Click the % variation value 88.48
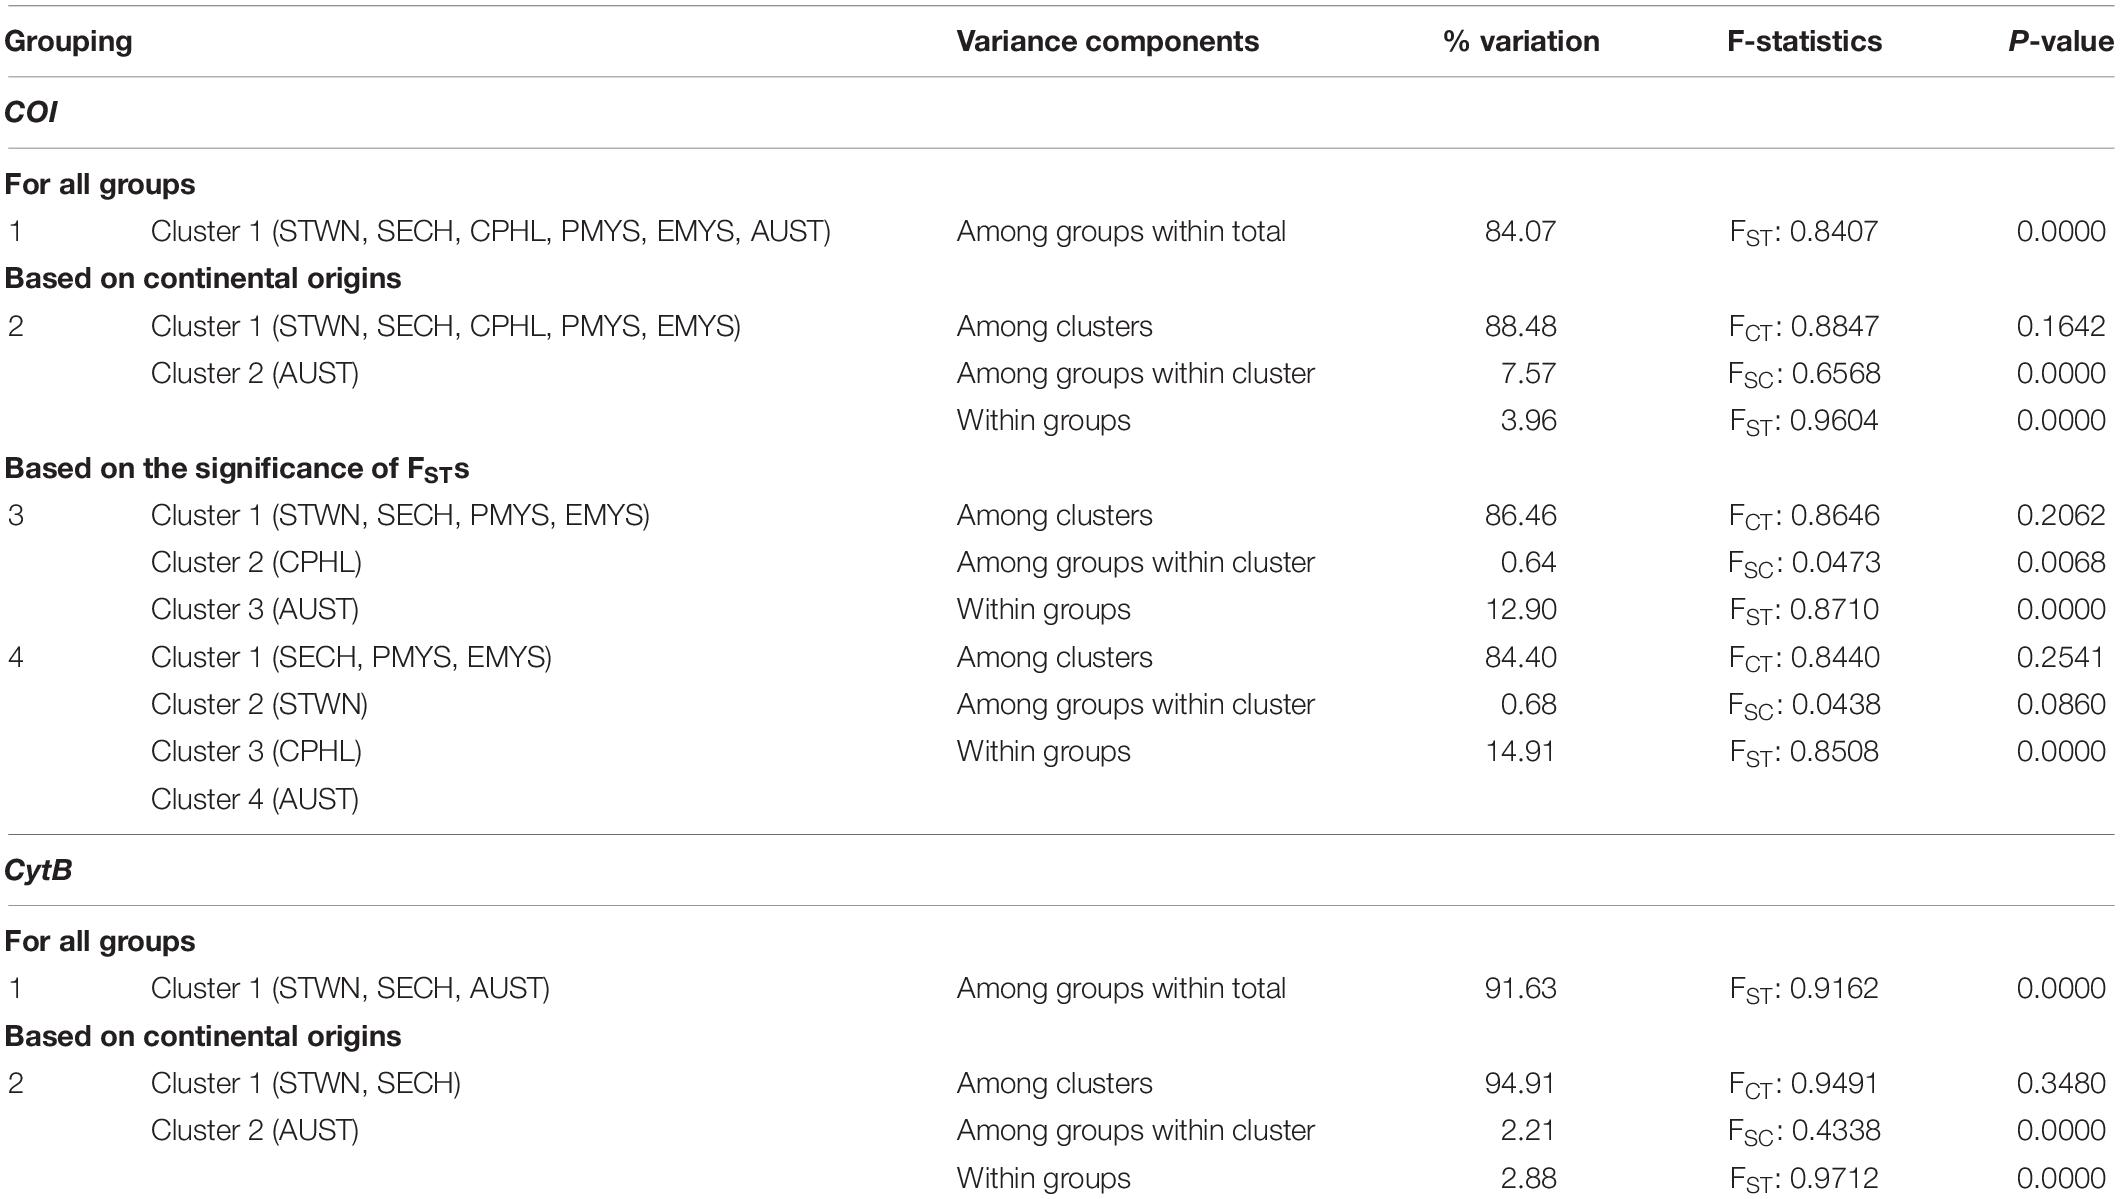 coord(1520,327)
